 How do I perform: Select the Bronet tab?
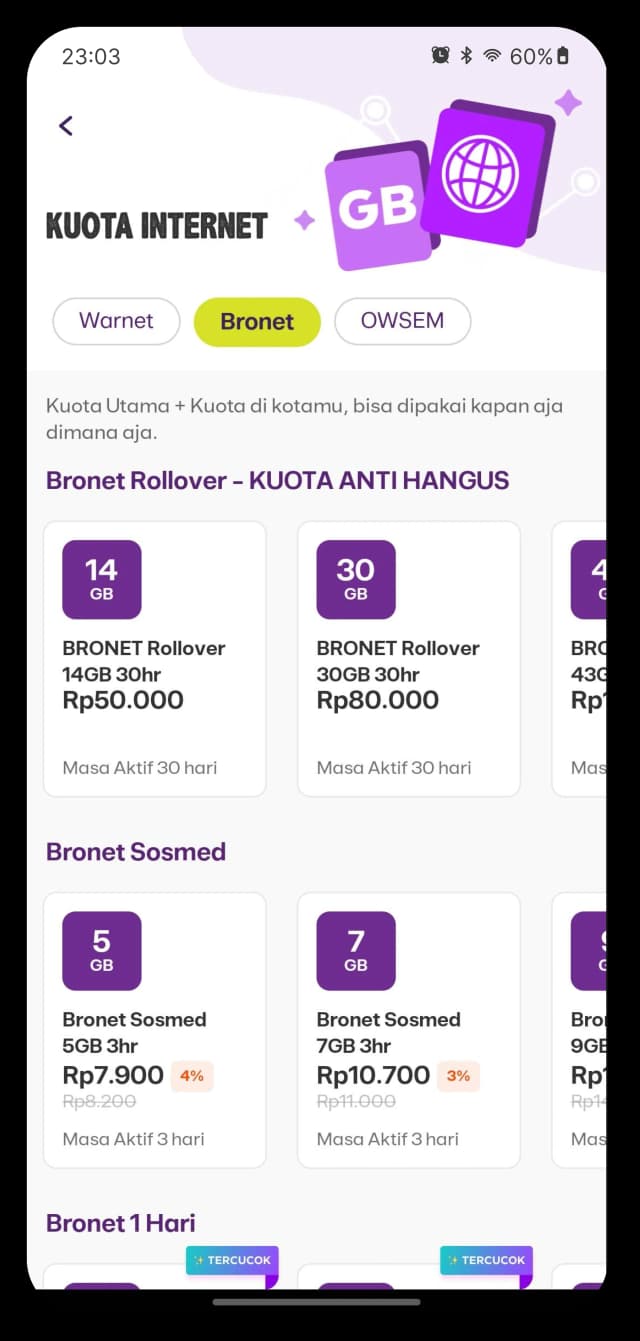(x=257, y=322)
